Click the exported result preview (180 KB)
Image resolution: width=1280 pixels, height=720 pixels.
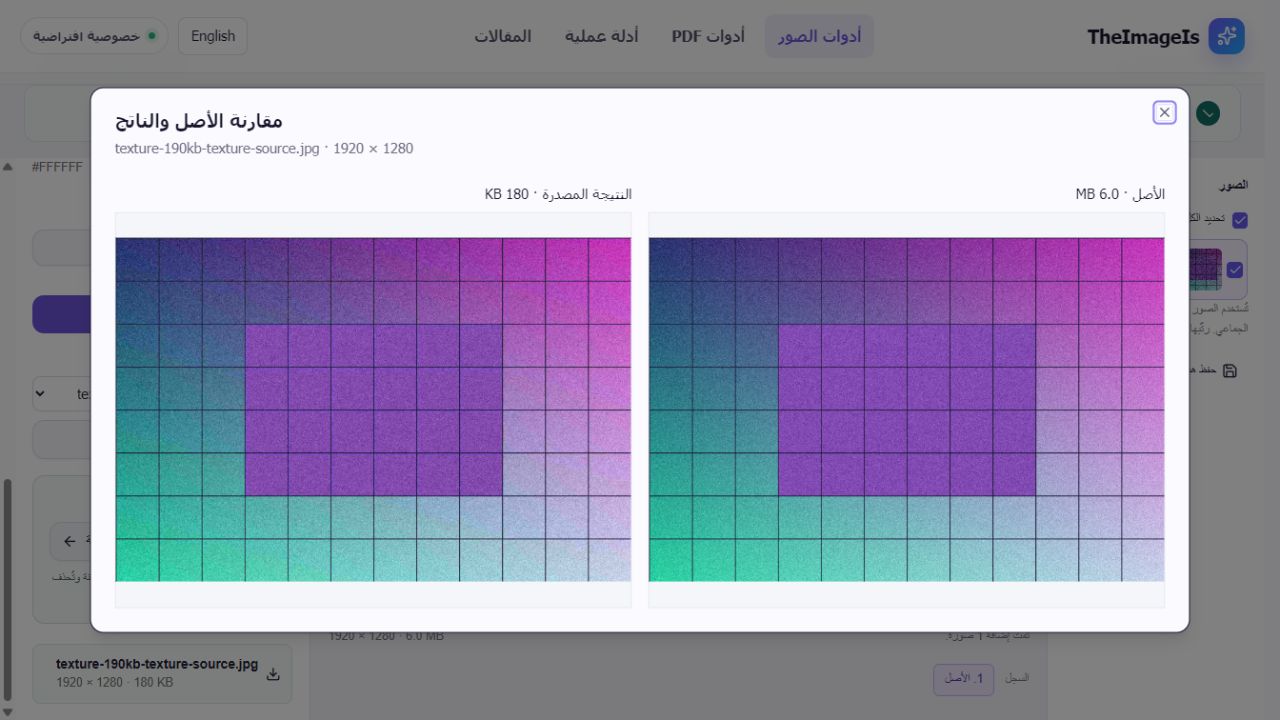pyautogui.click(x=373, y=409)
